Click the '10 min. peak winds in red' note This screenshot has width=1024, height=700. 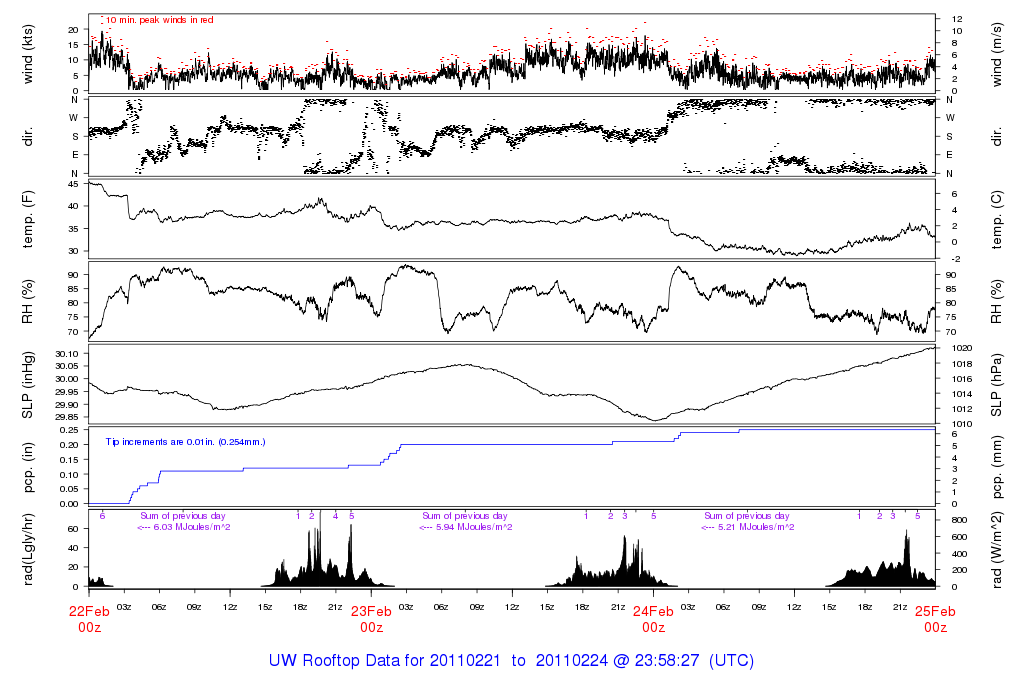pos(159,20)
